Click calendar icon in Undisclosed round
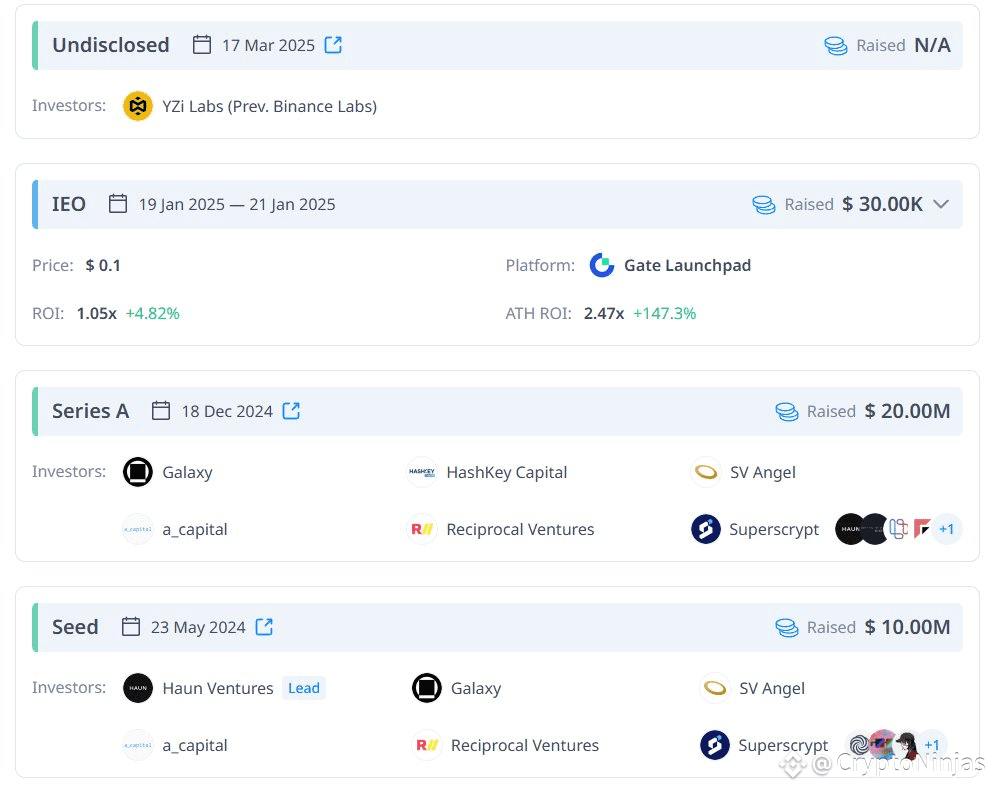 click(x=202, y=45)
